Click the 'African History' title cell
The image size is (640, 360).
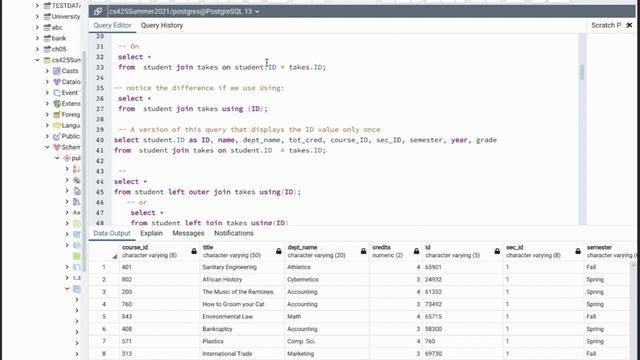[242, 280]
